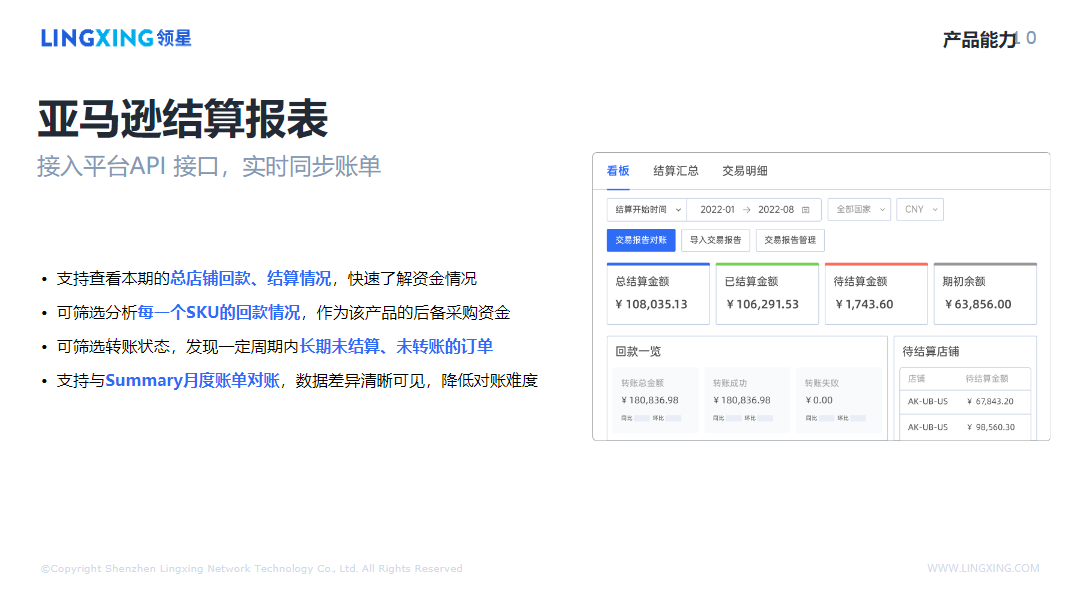The width and height of the screenshot is (1086, 599).
Task: Click the ¥1,743.60 pending value
Action: point(864,305)
